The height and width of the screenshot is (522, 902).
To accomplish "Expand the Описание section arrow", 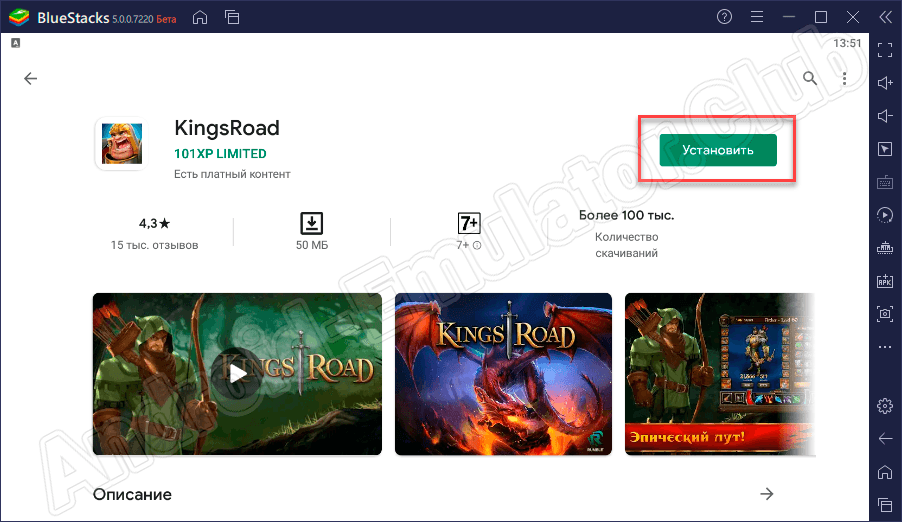I will (x=766, y=494).
